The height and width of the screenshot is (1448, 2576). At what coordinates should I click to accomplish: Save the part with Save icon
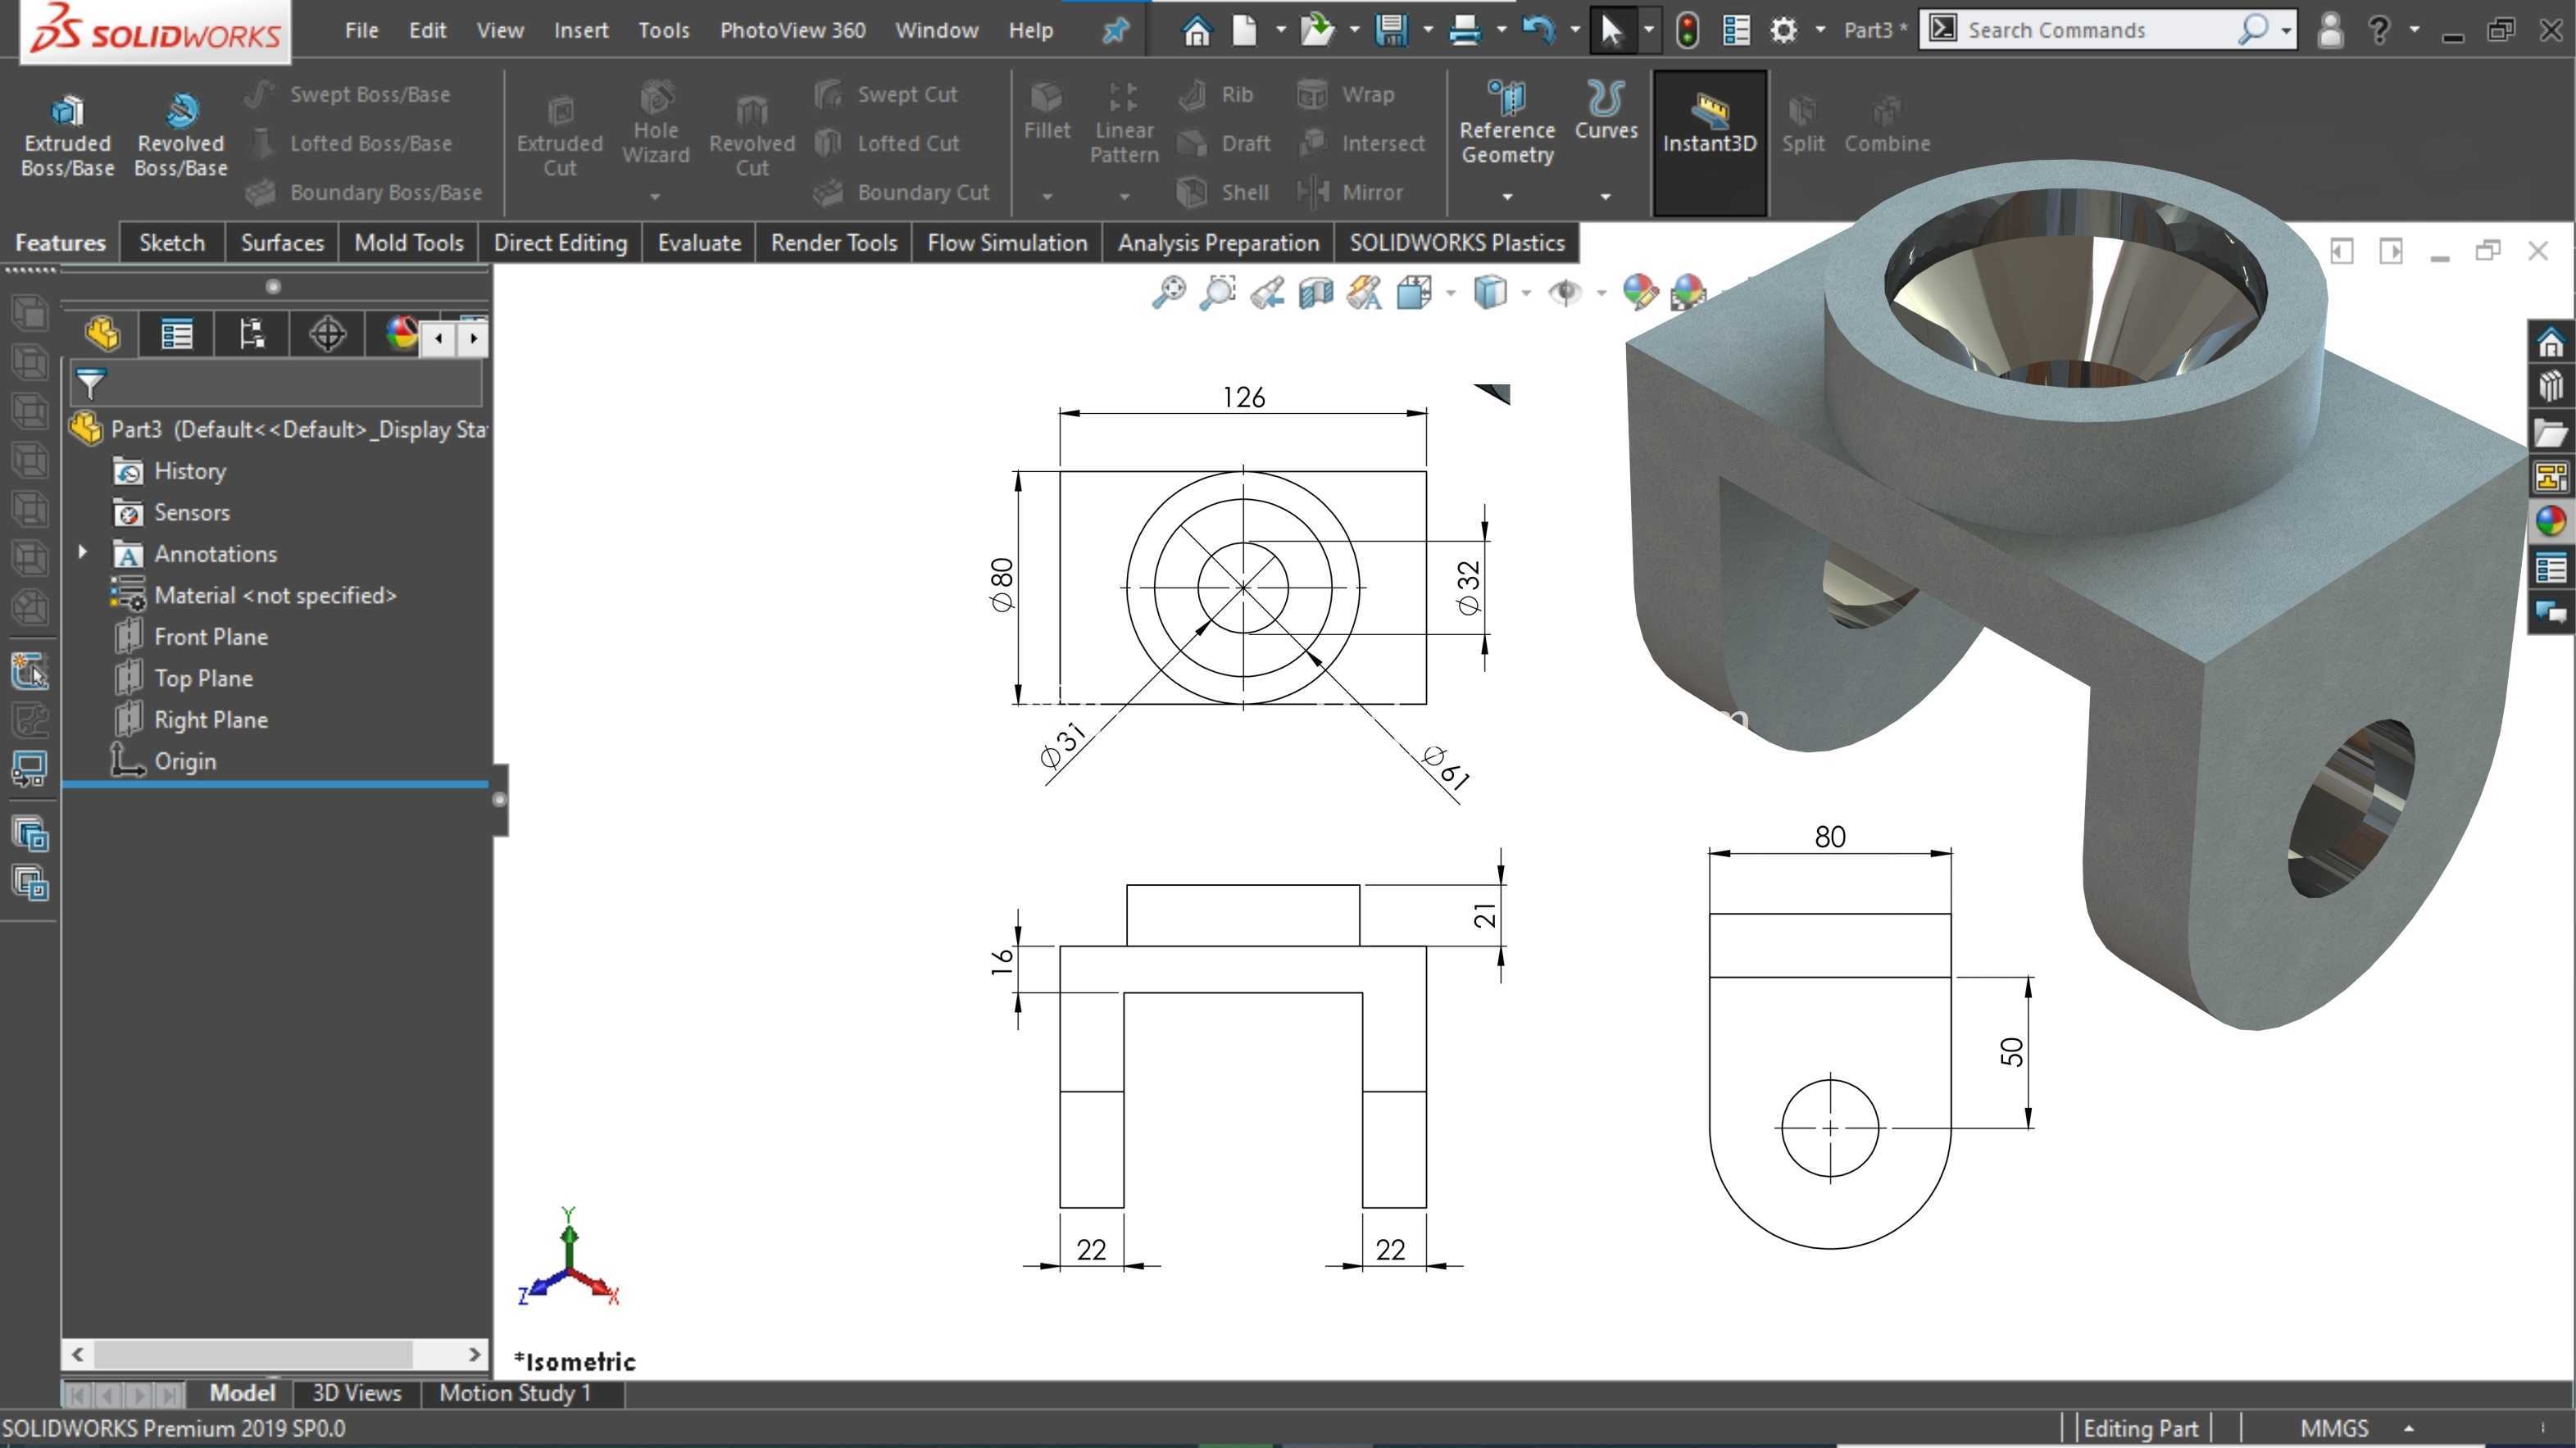pos(1390,30)
